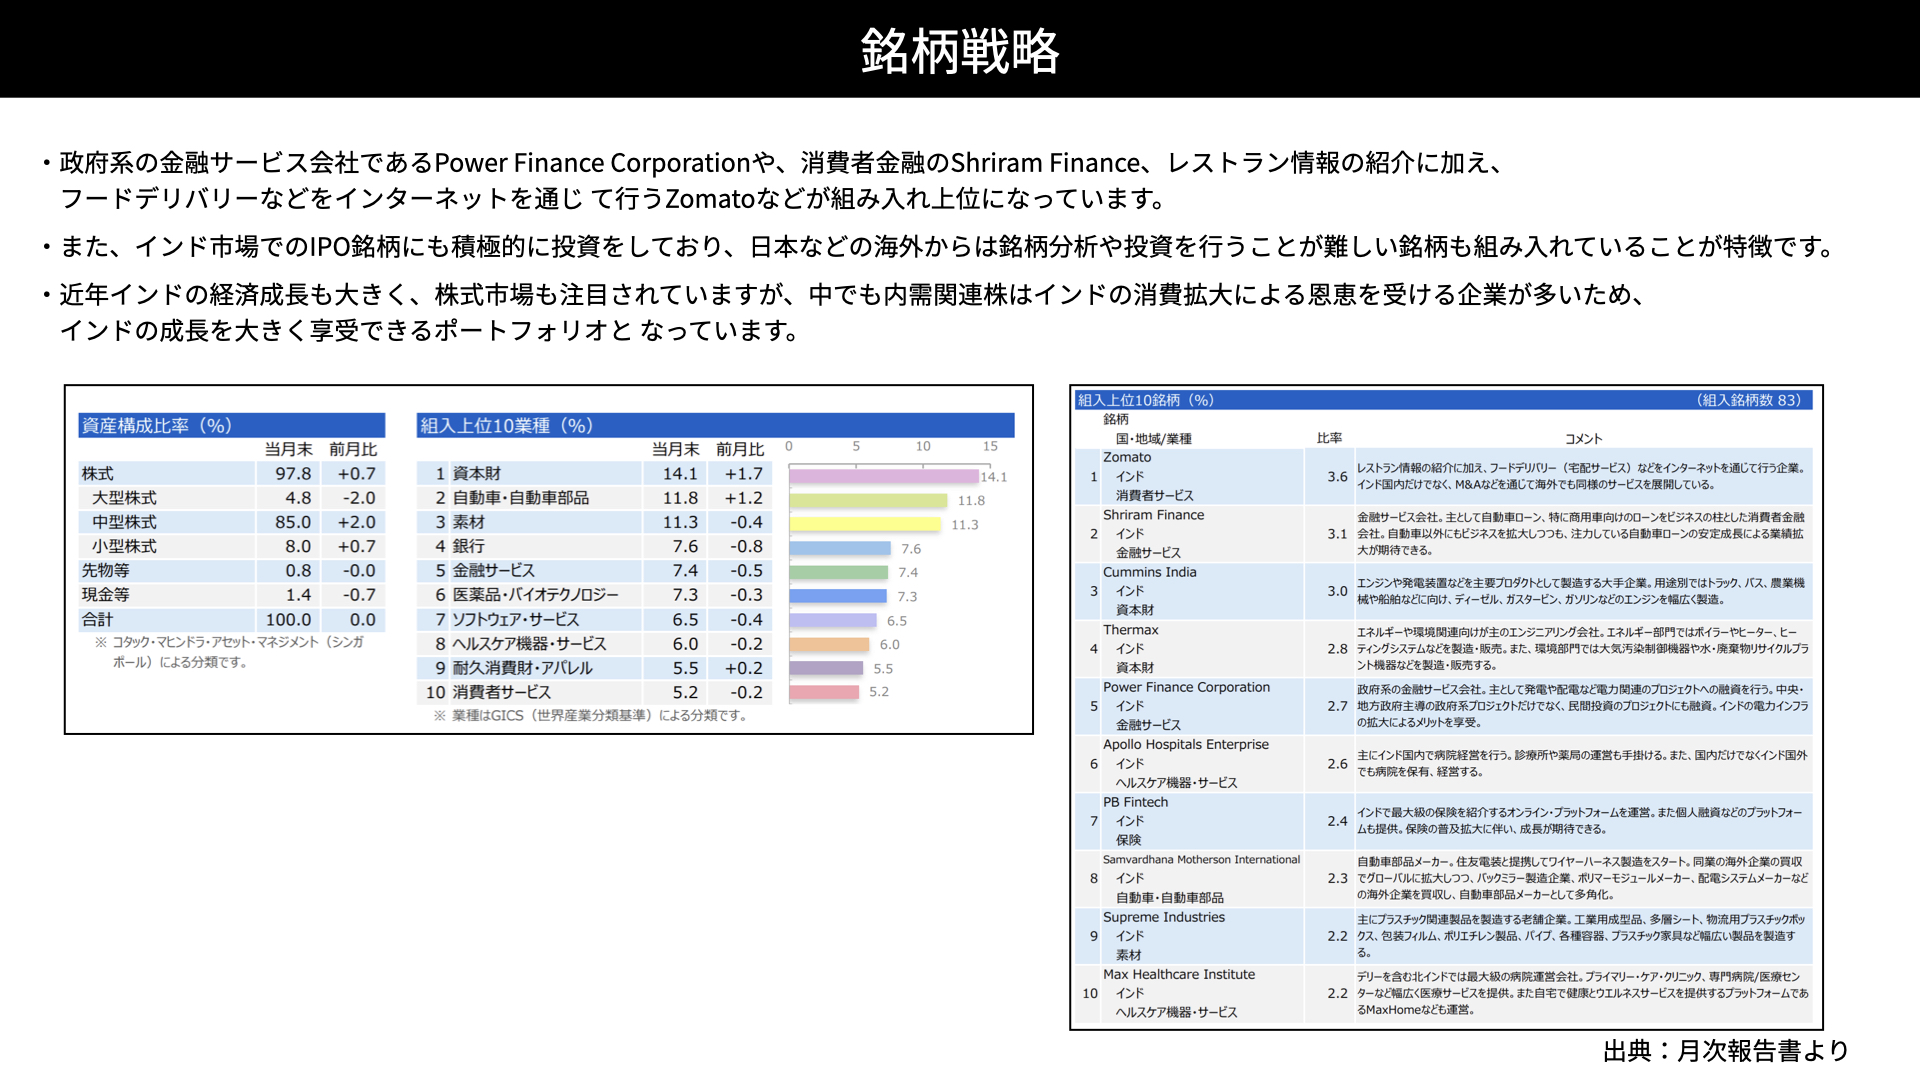Click 金融サービス in the sector table
1920x1080 pixels.
pos(493,570)
